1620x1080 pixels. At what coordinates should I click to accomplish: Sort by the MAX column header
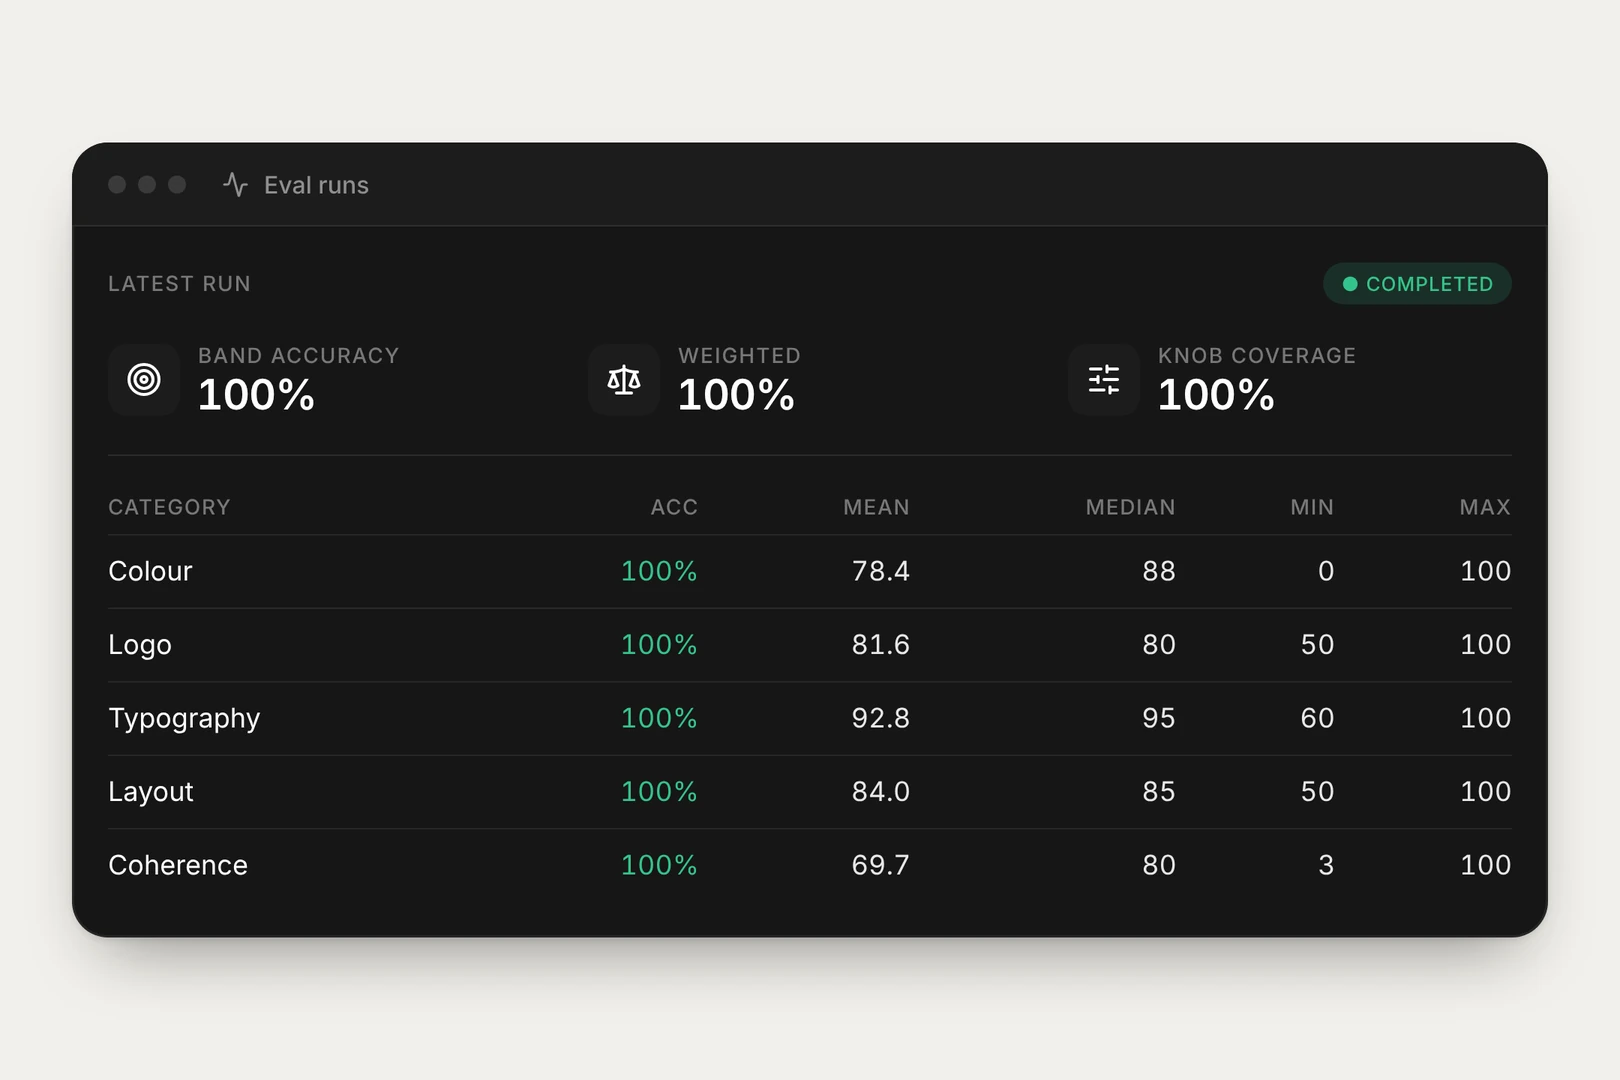point(1485,507)
